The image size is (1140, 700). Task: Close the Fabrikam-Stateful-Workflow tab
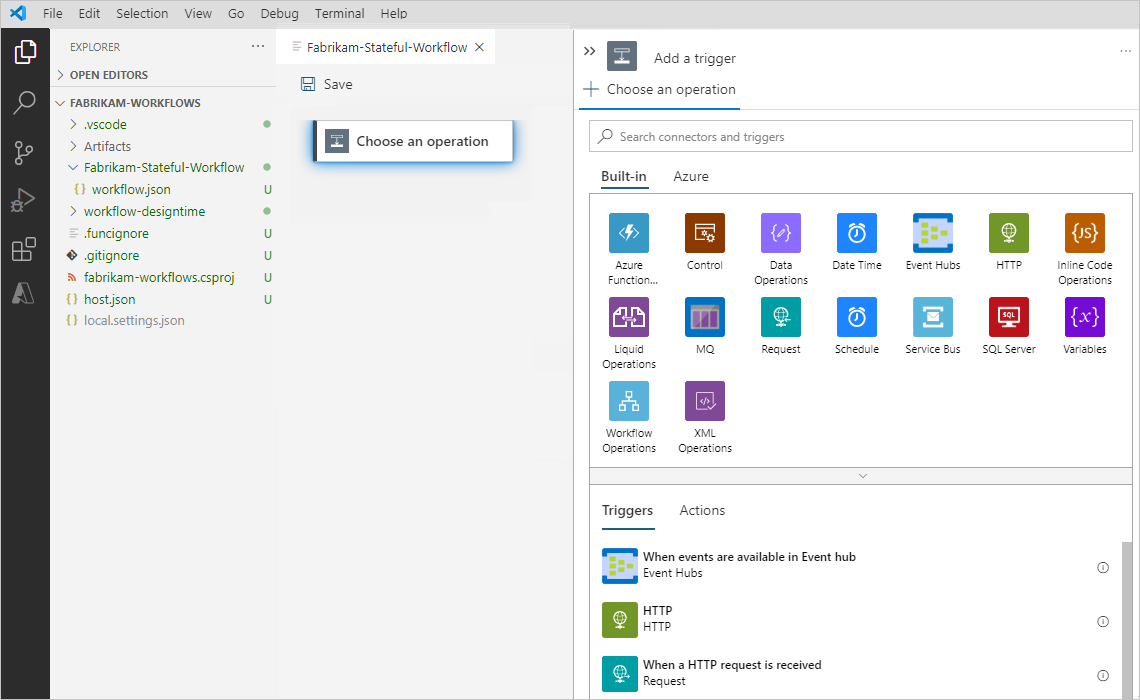pos(479,47)
